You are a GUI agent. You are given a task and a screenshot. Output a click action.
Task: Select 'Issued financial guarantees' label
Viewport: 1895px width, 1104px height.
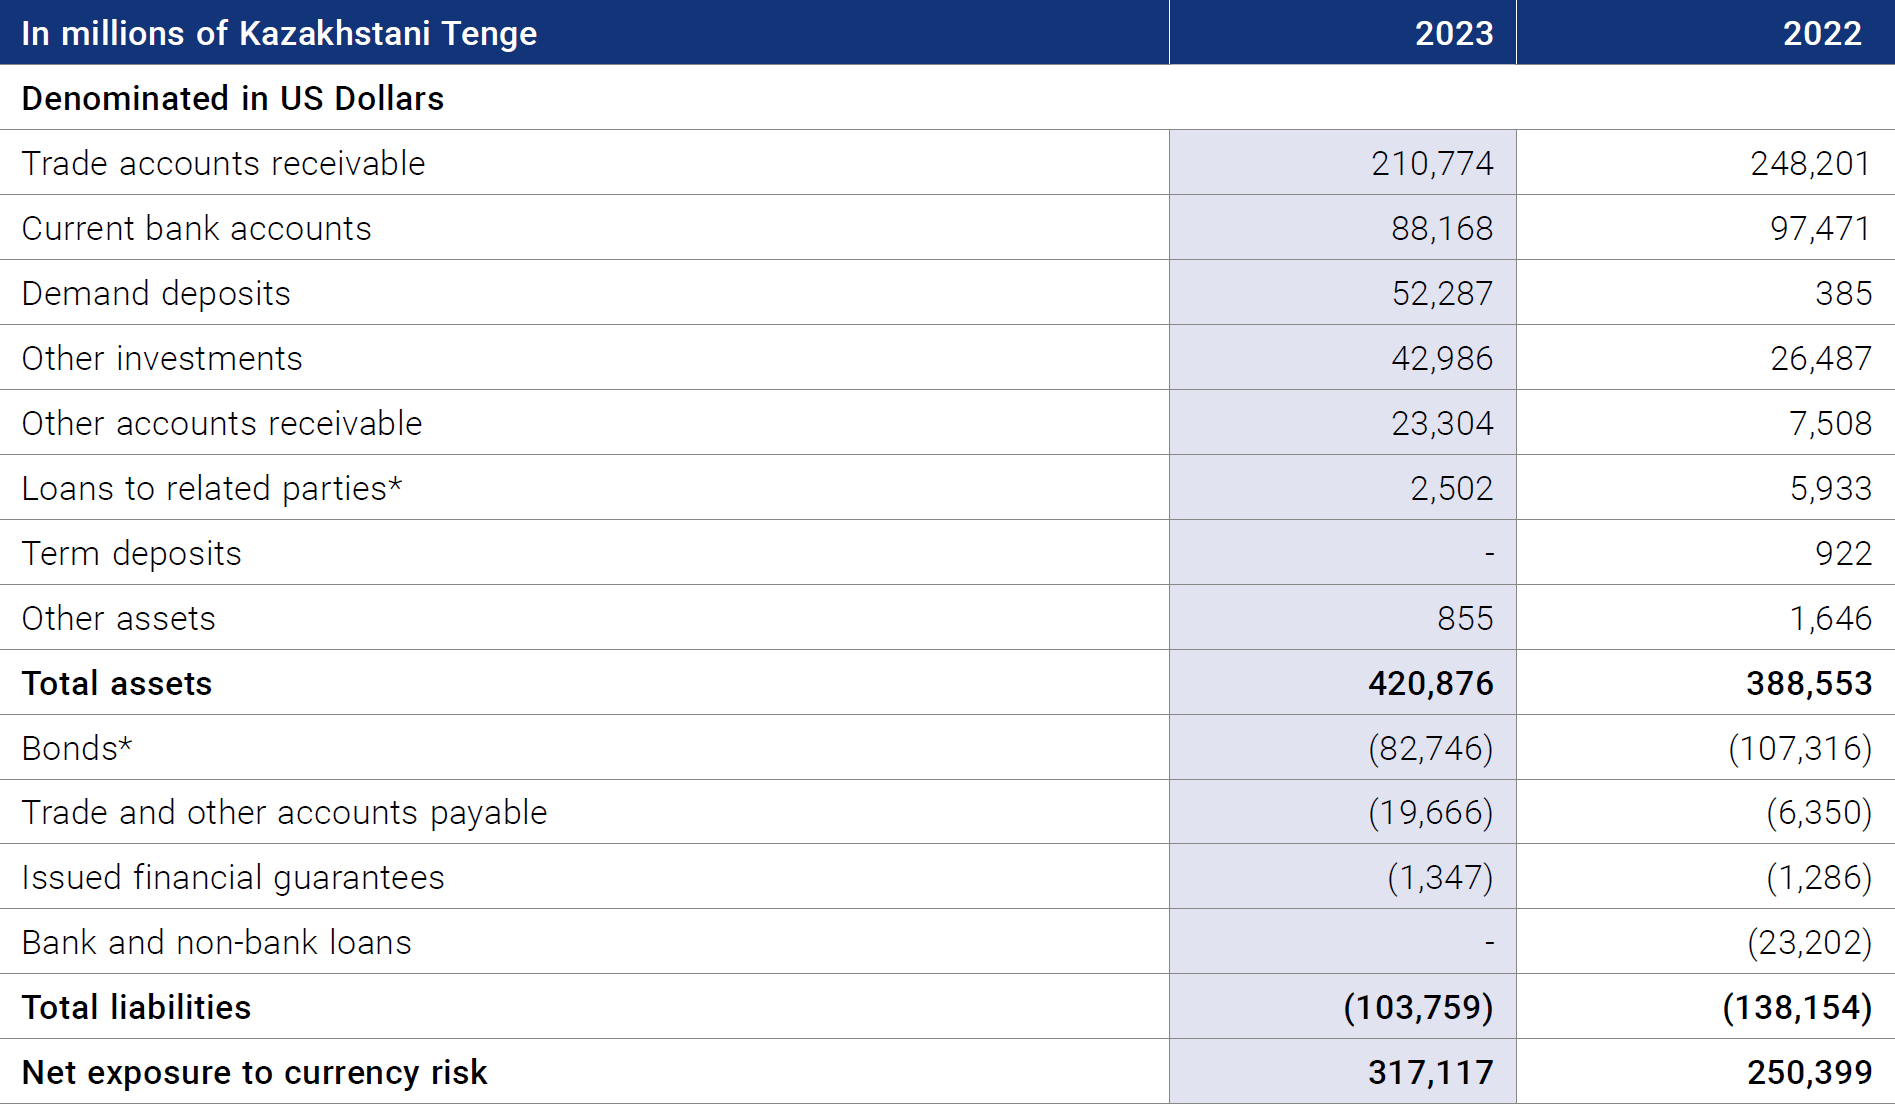click(233, 878)
